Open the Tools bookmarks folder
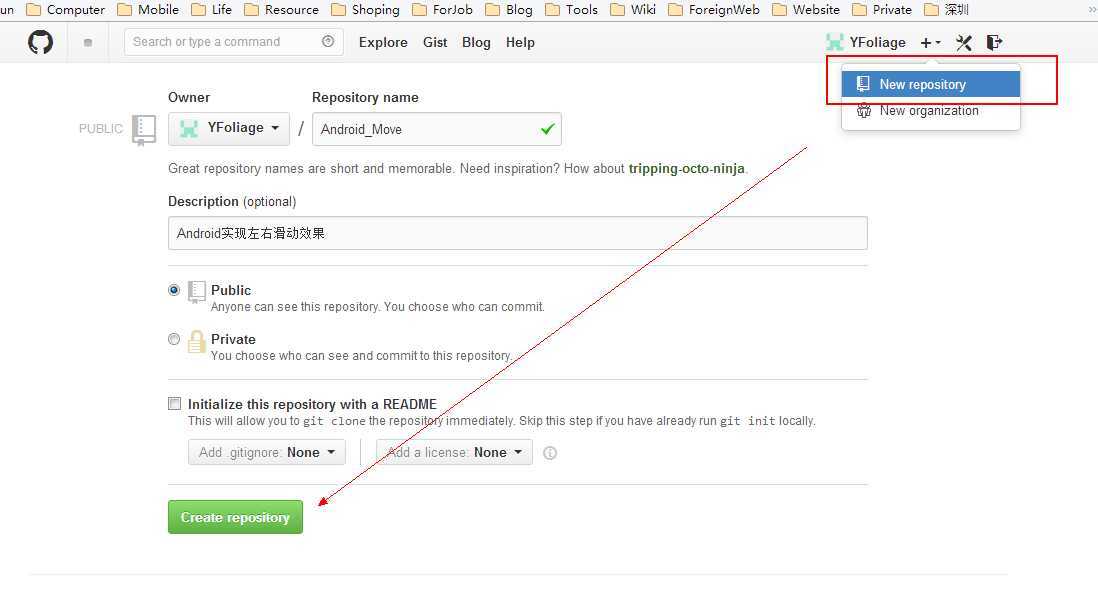1098x591 pixels. click(x=571, y=10)
